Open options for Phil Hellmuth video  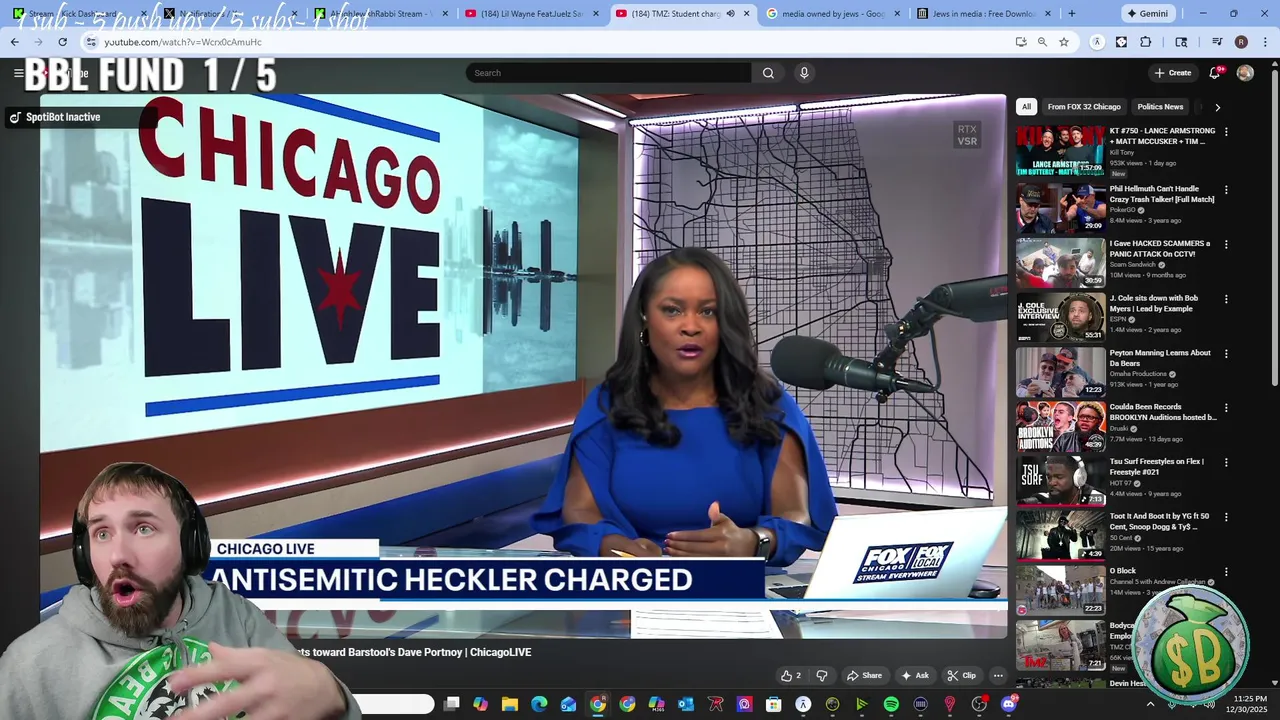(x=1226, y=189)
